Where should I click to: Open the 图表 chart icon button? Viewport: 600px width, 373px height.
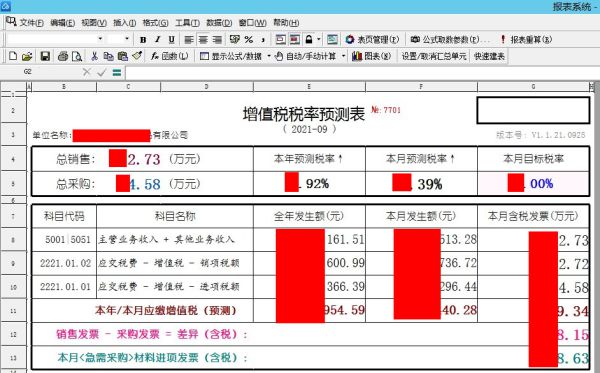click(372, 56)
